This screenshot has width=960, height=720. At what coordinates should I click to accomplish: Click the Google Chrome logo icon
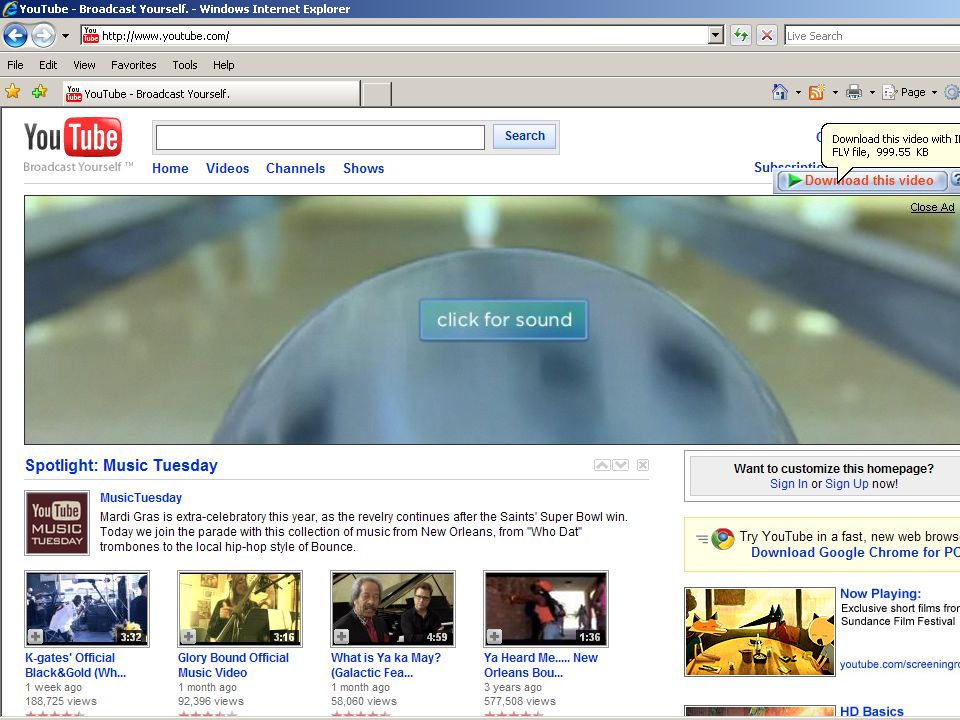pos(722,539)
